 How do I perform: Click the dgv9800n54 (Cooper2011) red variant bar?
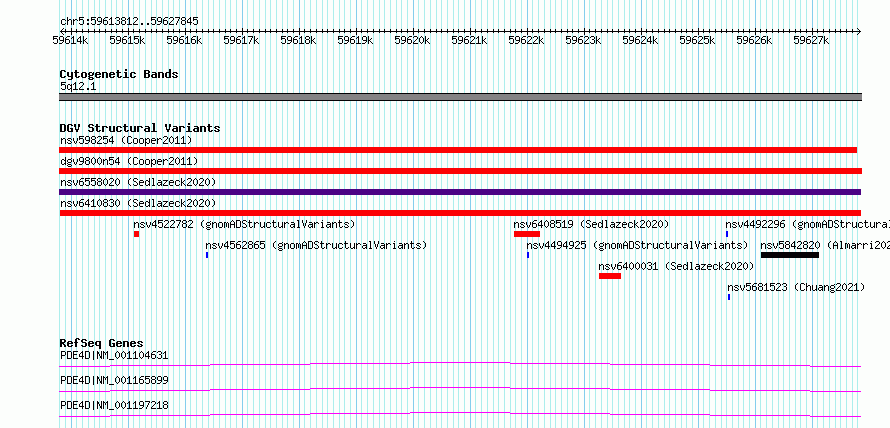click(461, 171)
